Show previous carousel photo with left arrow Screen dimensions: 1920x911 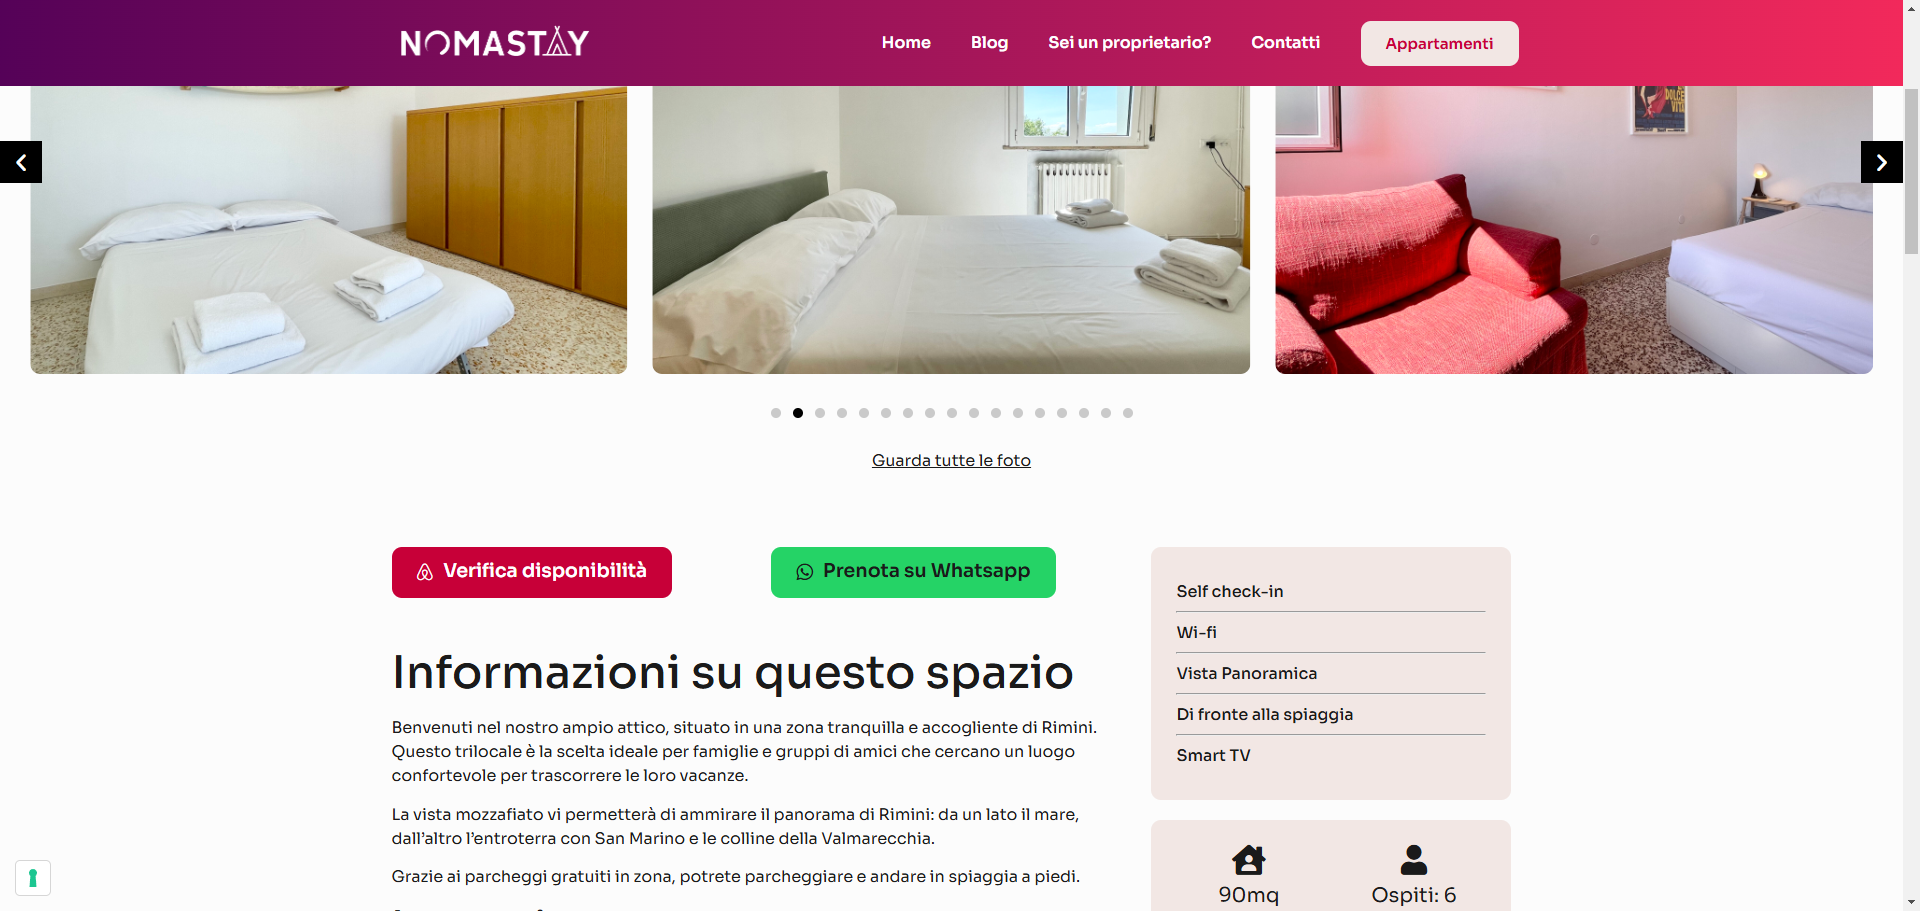21,162
